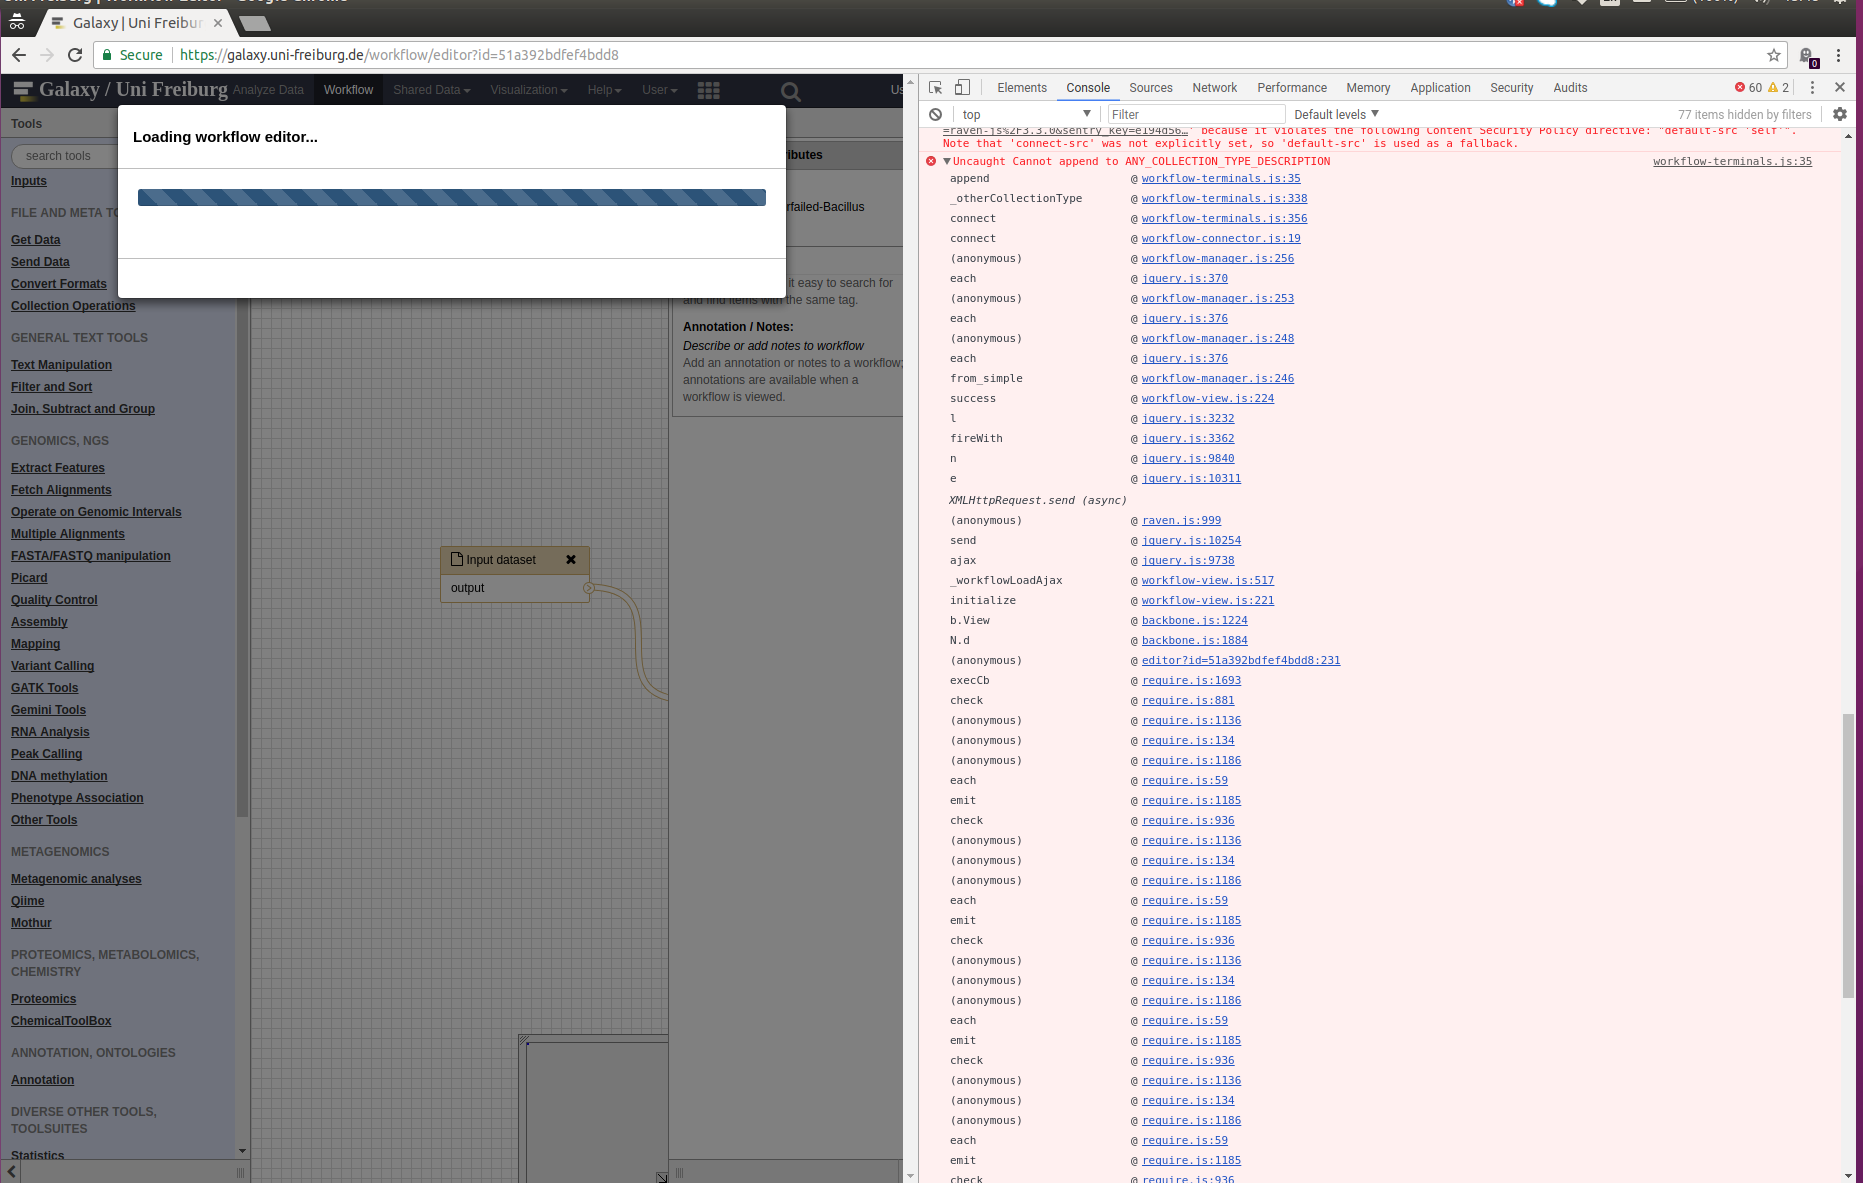1863x1183 pixels.
Task: Open the Security tab
Action: [x=1511, y=88]
